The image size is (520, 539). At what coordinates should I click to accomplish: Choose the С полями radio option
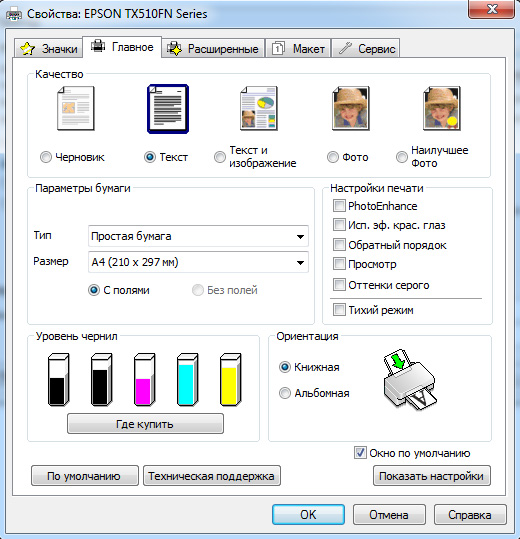(x=94, y=290)
